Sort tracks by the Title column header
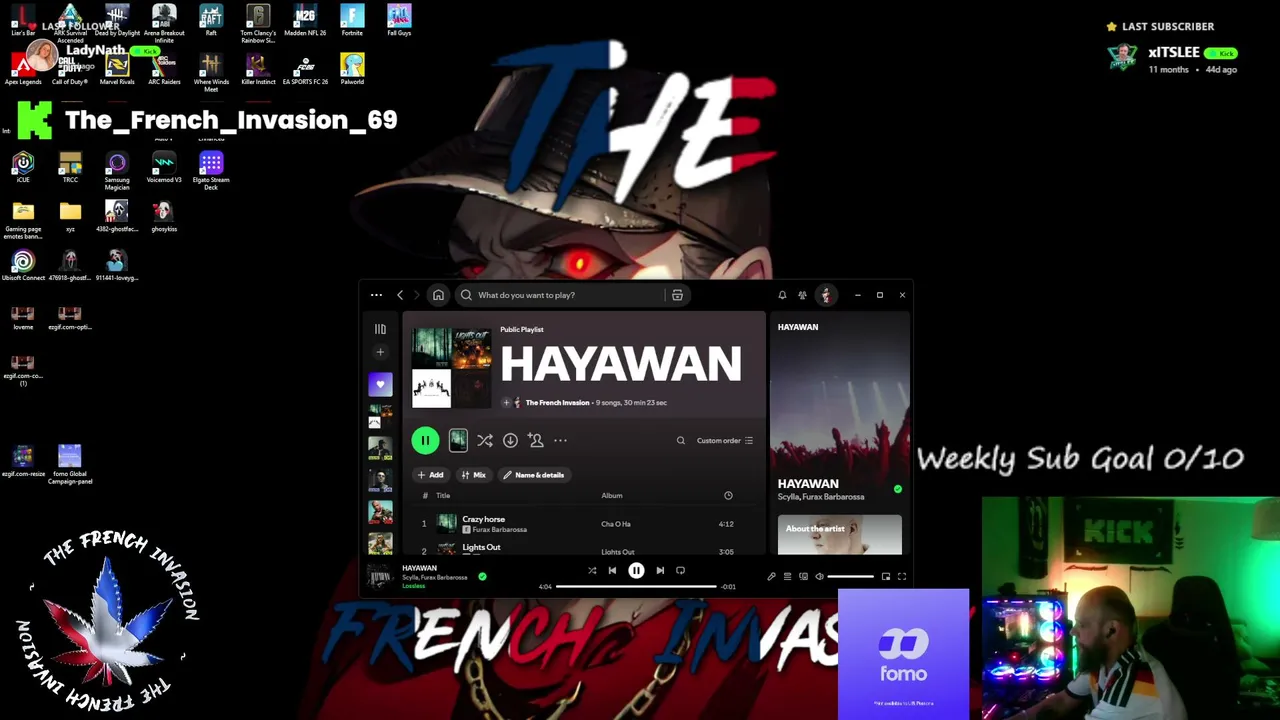The width and height of the screenshot is (1280, 720). click(443, 496)
